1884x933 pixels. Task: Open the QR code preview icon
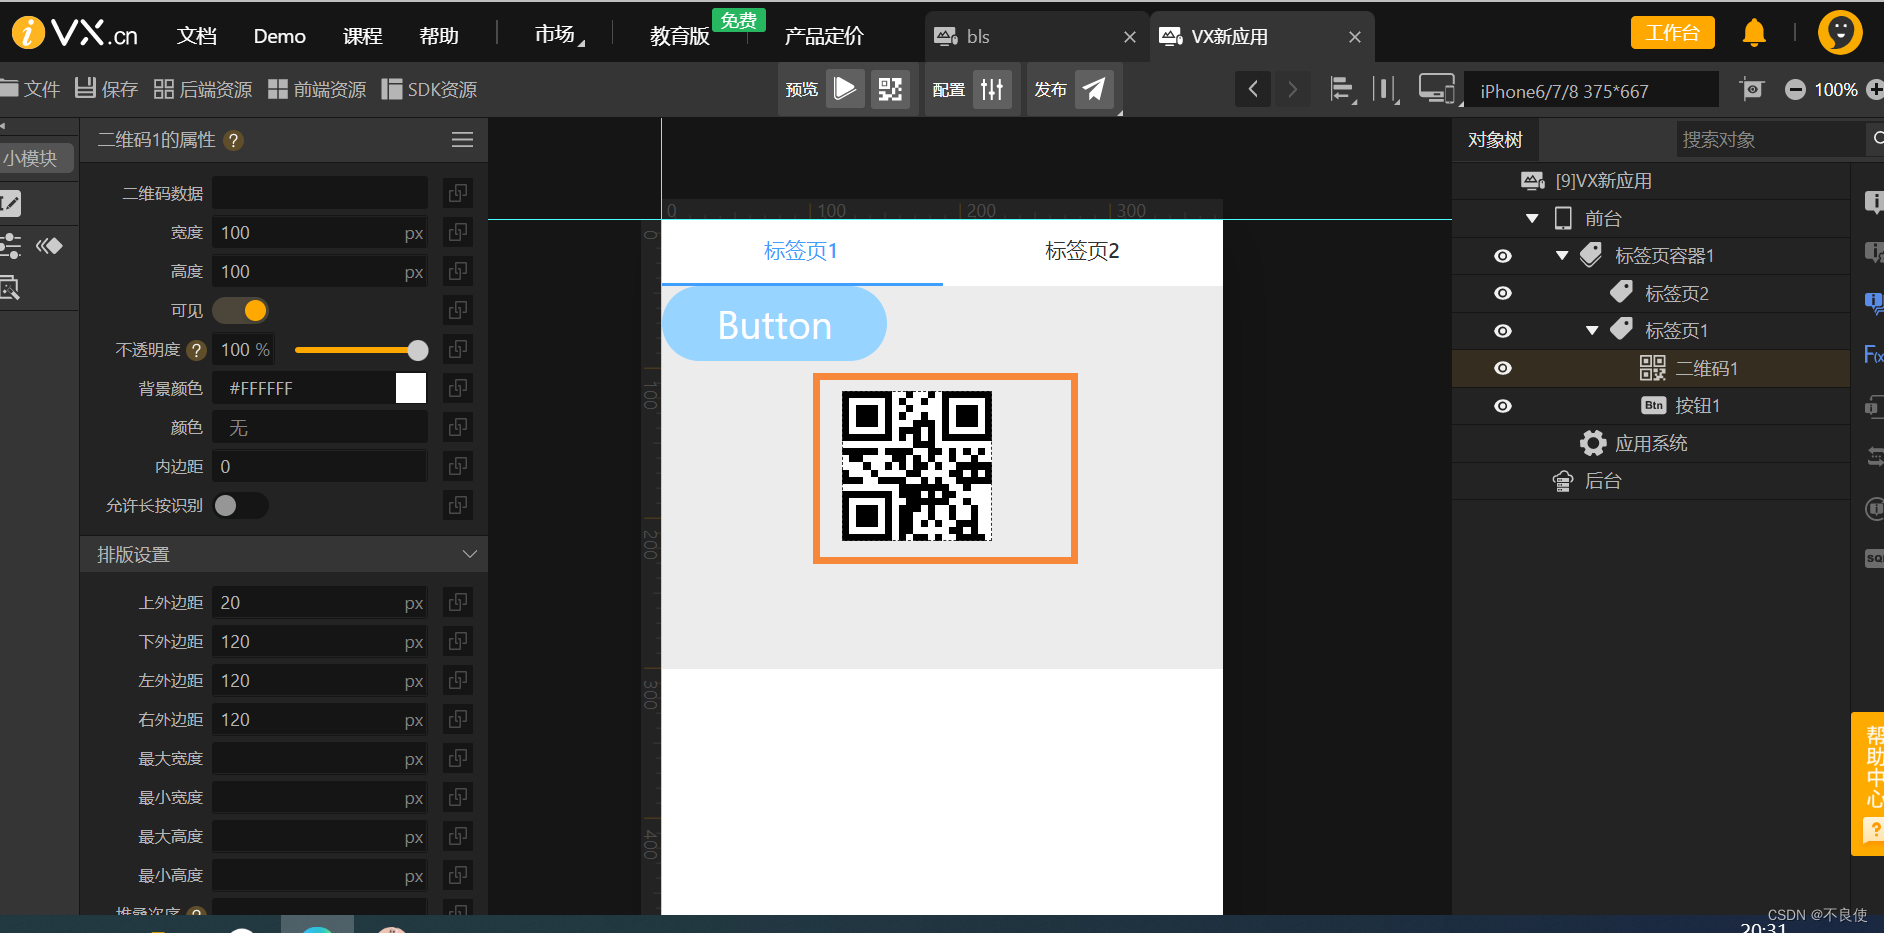pos(890,89)
